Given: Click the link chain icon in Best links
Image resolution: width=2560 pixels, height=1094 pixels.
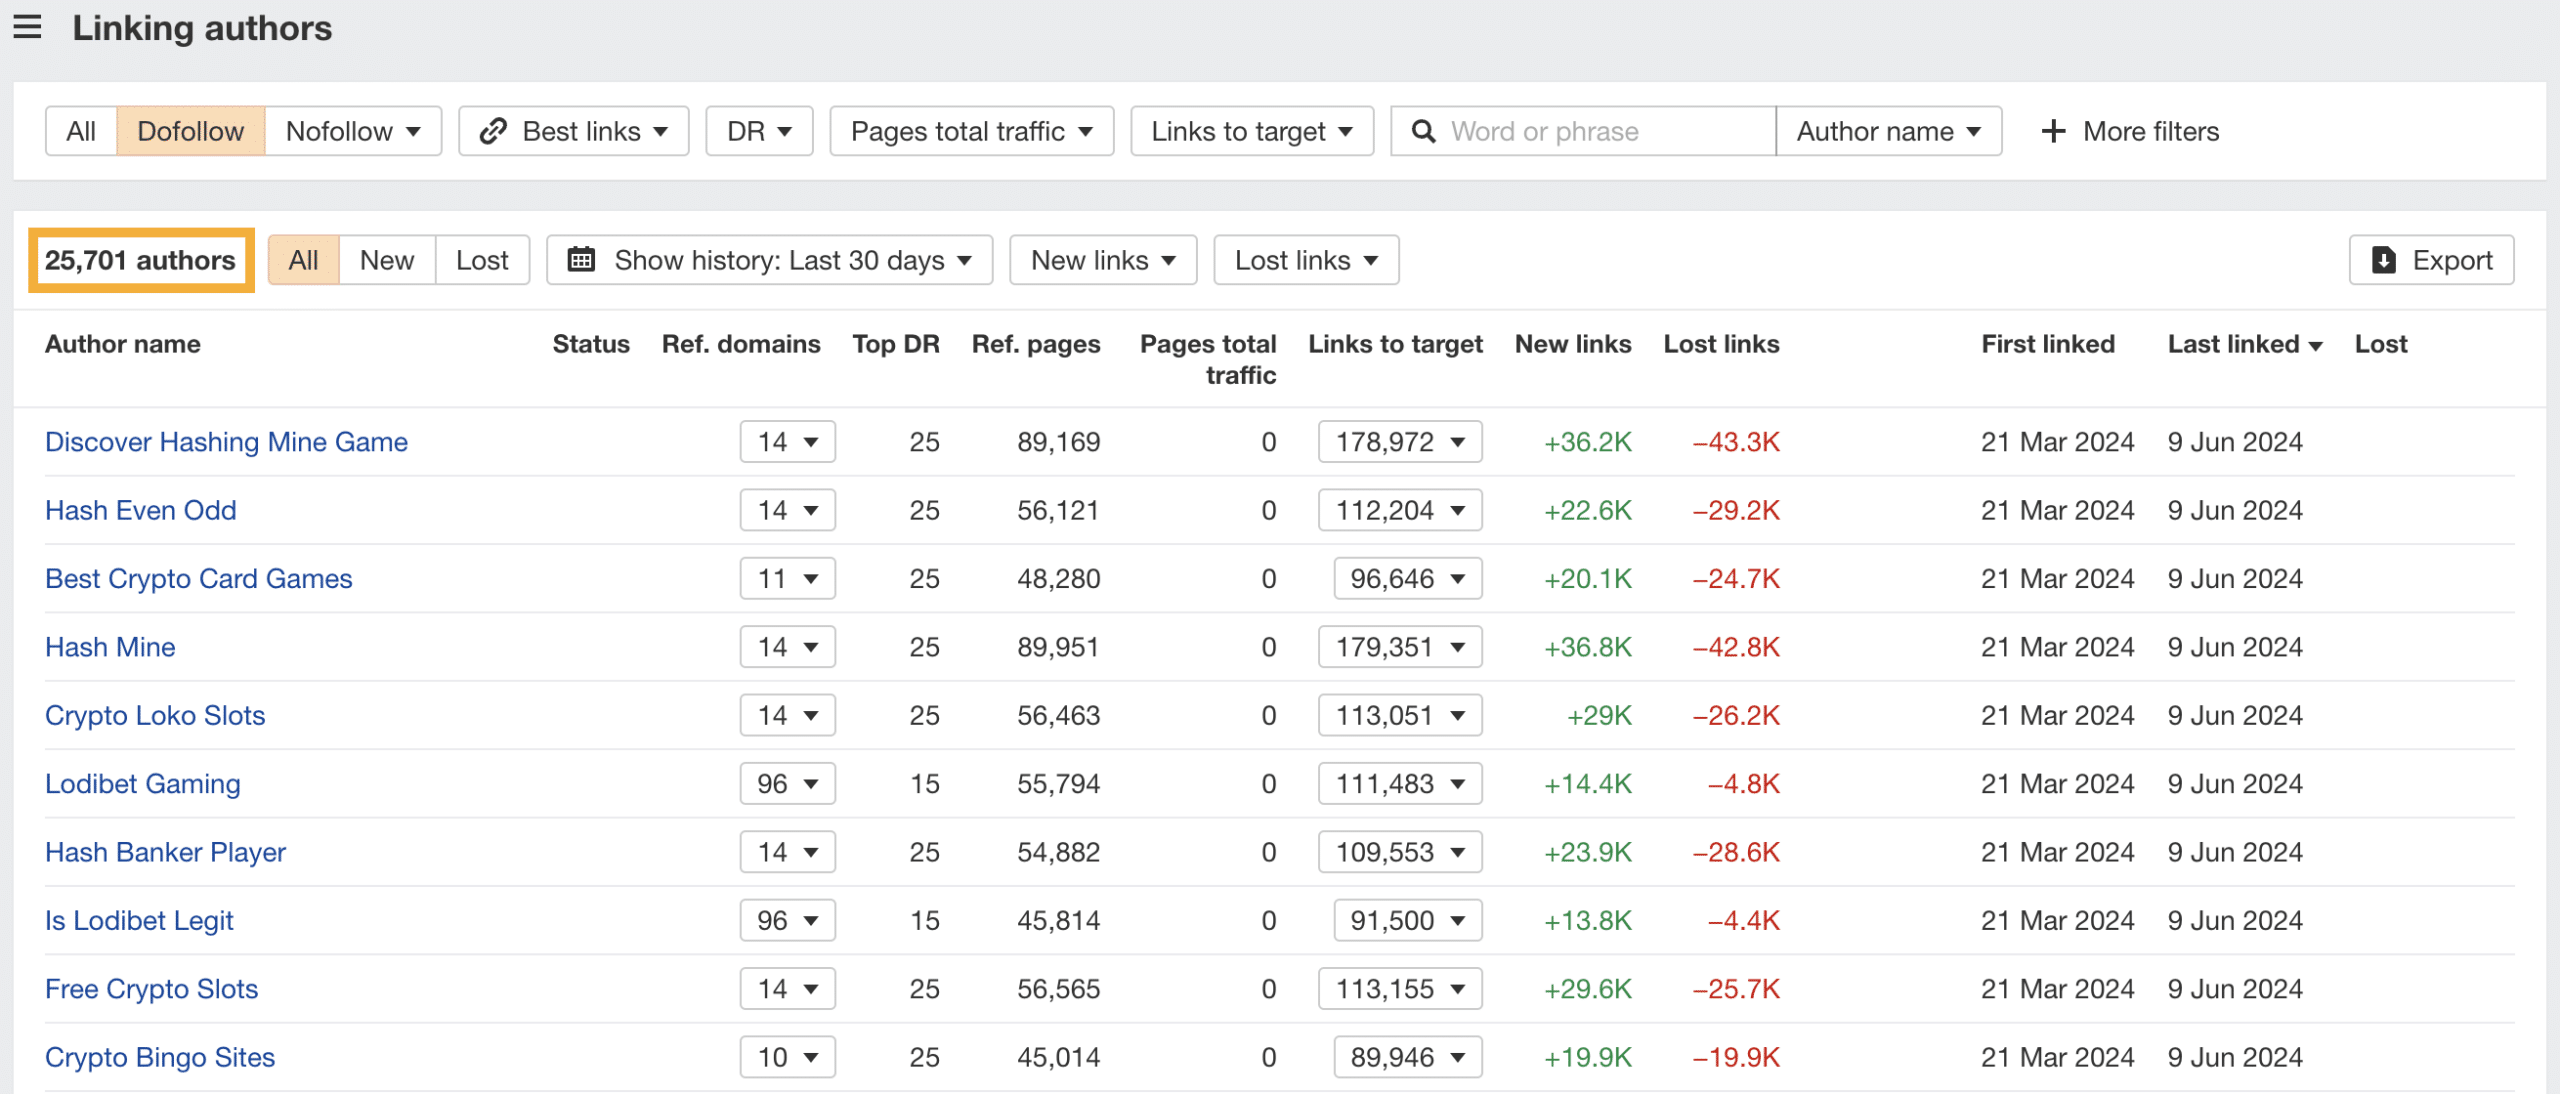Looking at the screenshot, I should pyautogui.click(x=493, y=131).
